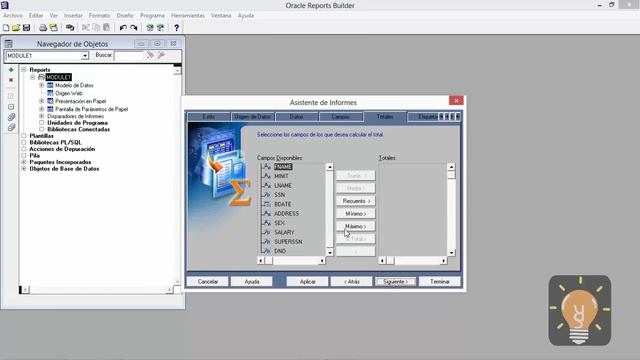The image size is (640, 360).
Task: Click the Find Previous flashlight icon
Action: tap(161, 55)
